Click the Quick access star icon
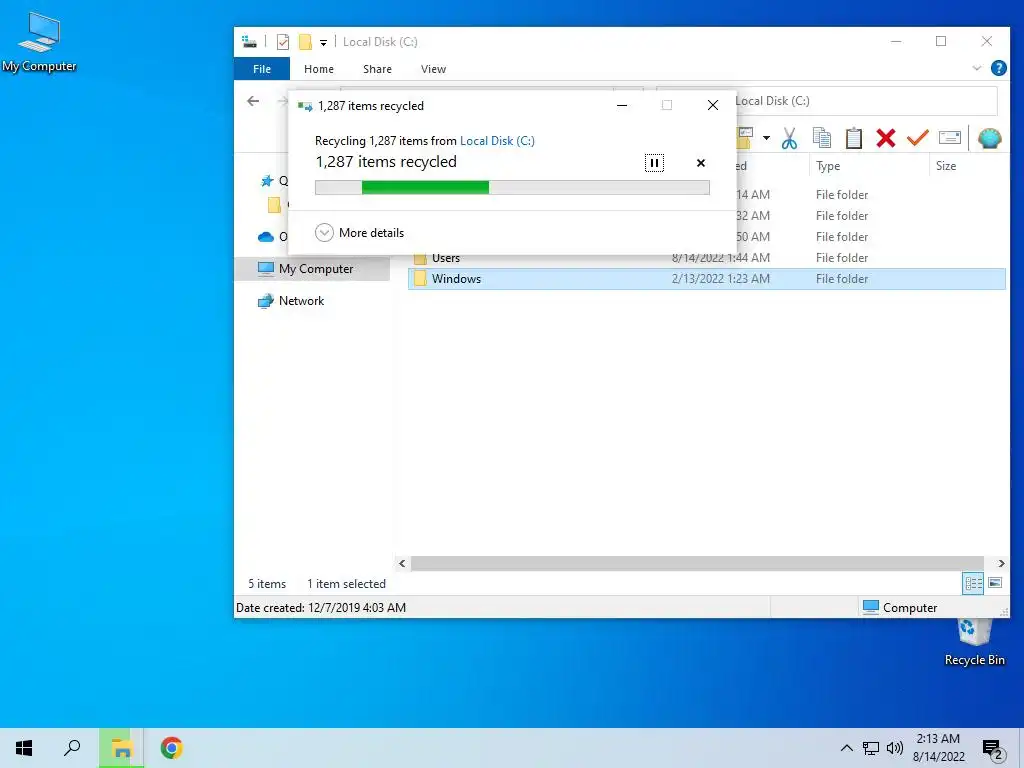Screen dimensions: 1024x768 [266, 181]
